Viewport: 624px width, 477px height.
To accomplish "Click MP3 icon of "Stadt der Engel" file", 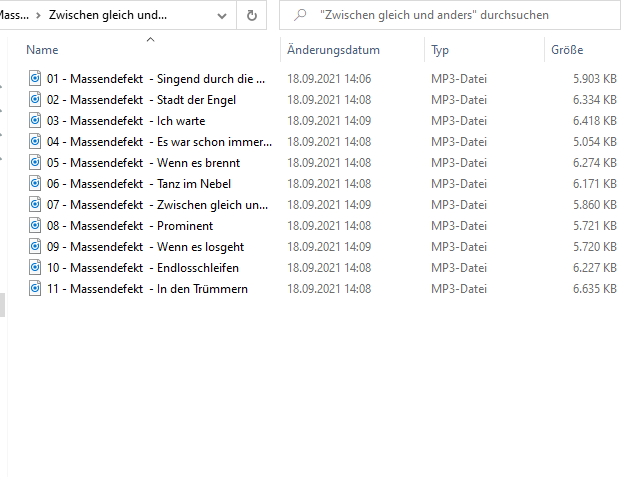I will pyautogui.click(x=35, y=99).
